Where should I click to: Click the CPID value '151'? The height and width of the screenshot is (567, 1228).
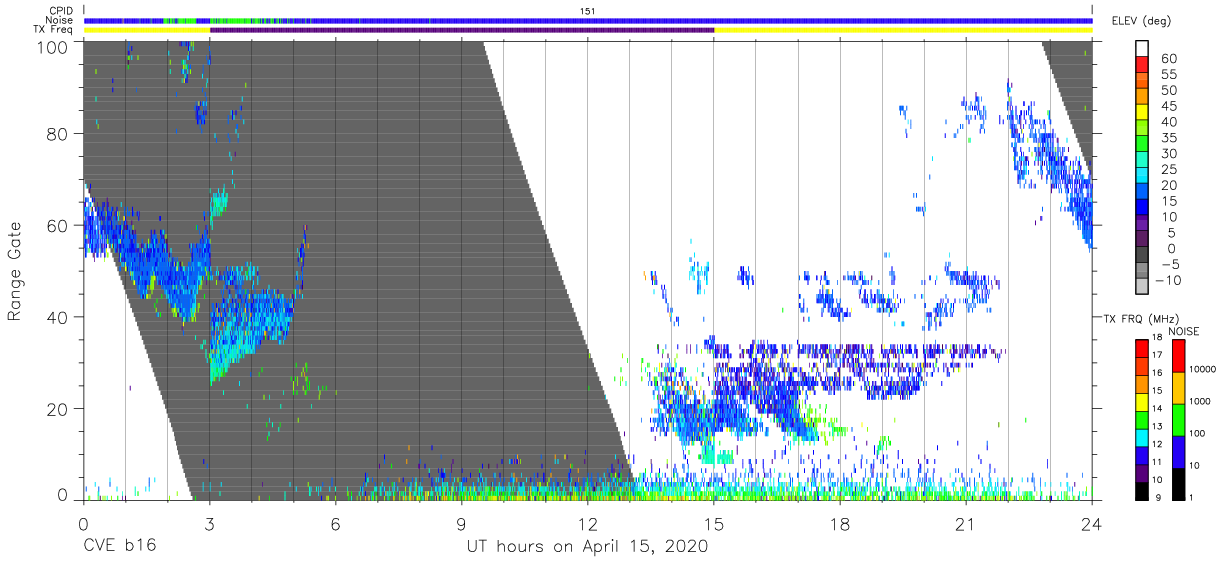pos(588,11)
